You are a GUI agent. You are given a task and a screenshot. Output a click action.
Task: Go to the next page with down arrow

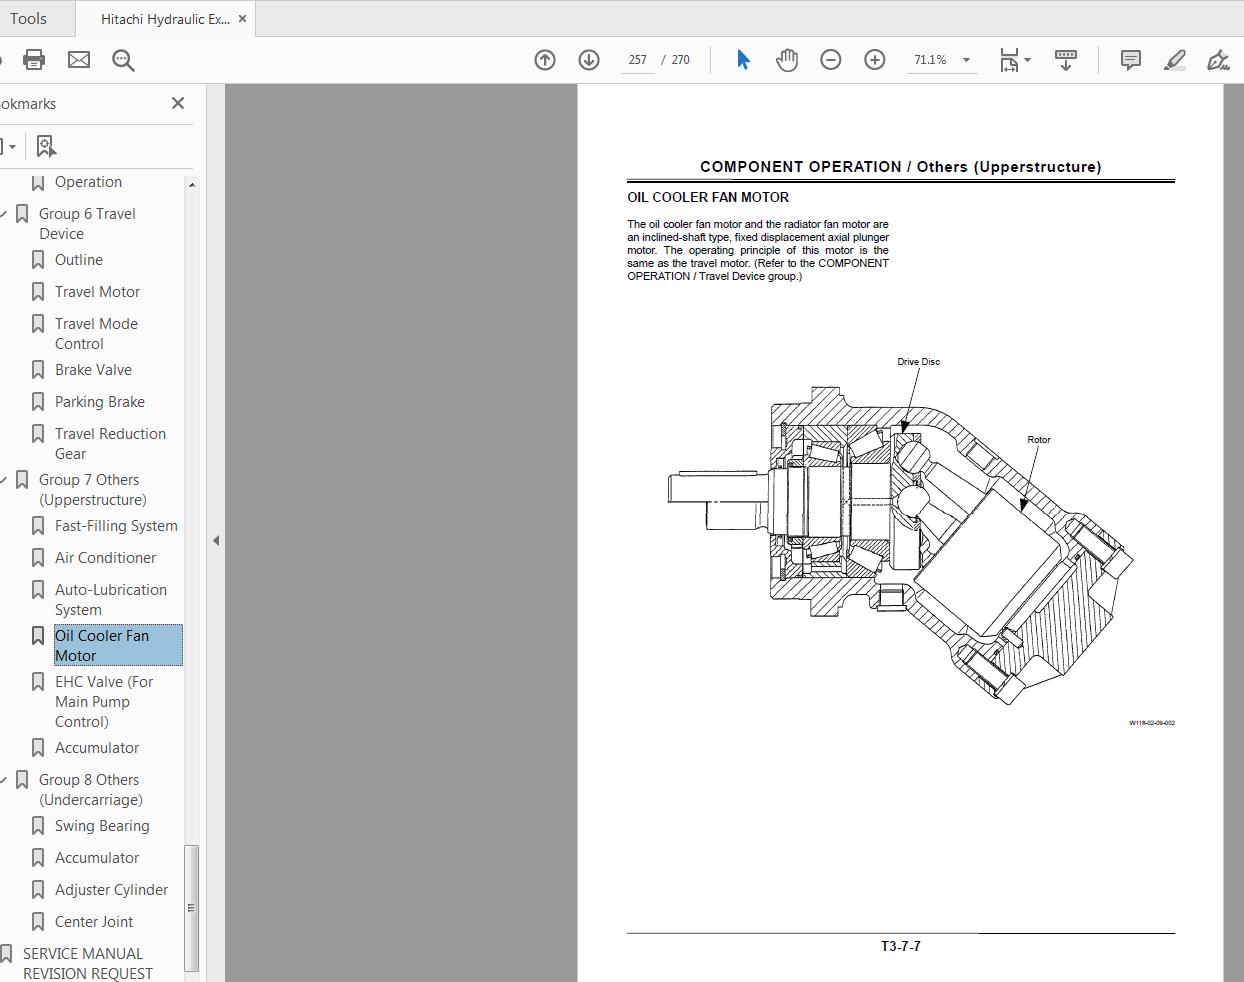point(588,60)
